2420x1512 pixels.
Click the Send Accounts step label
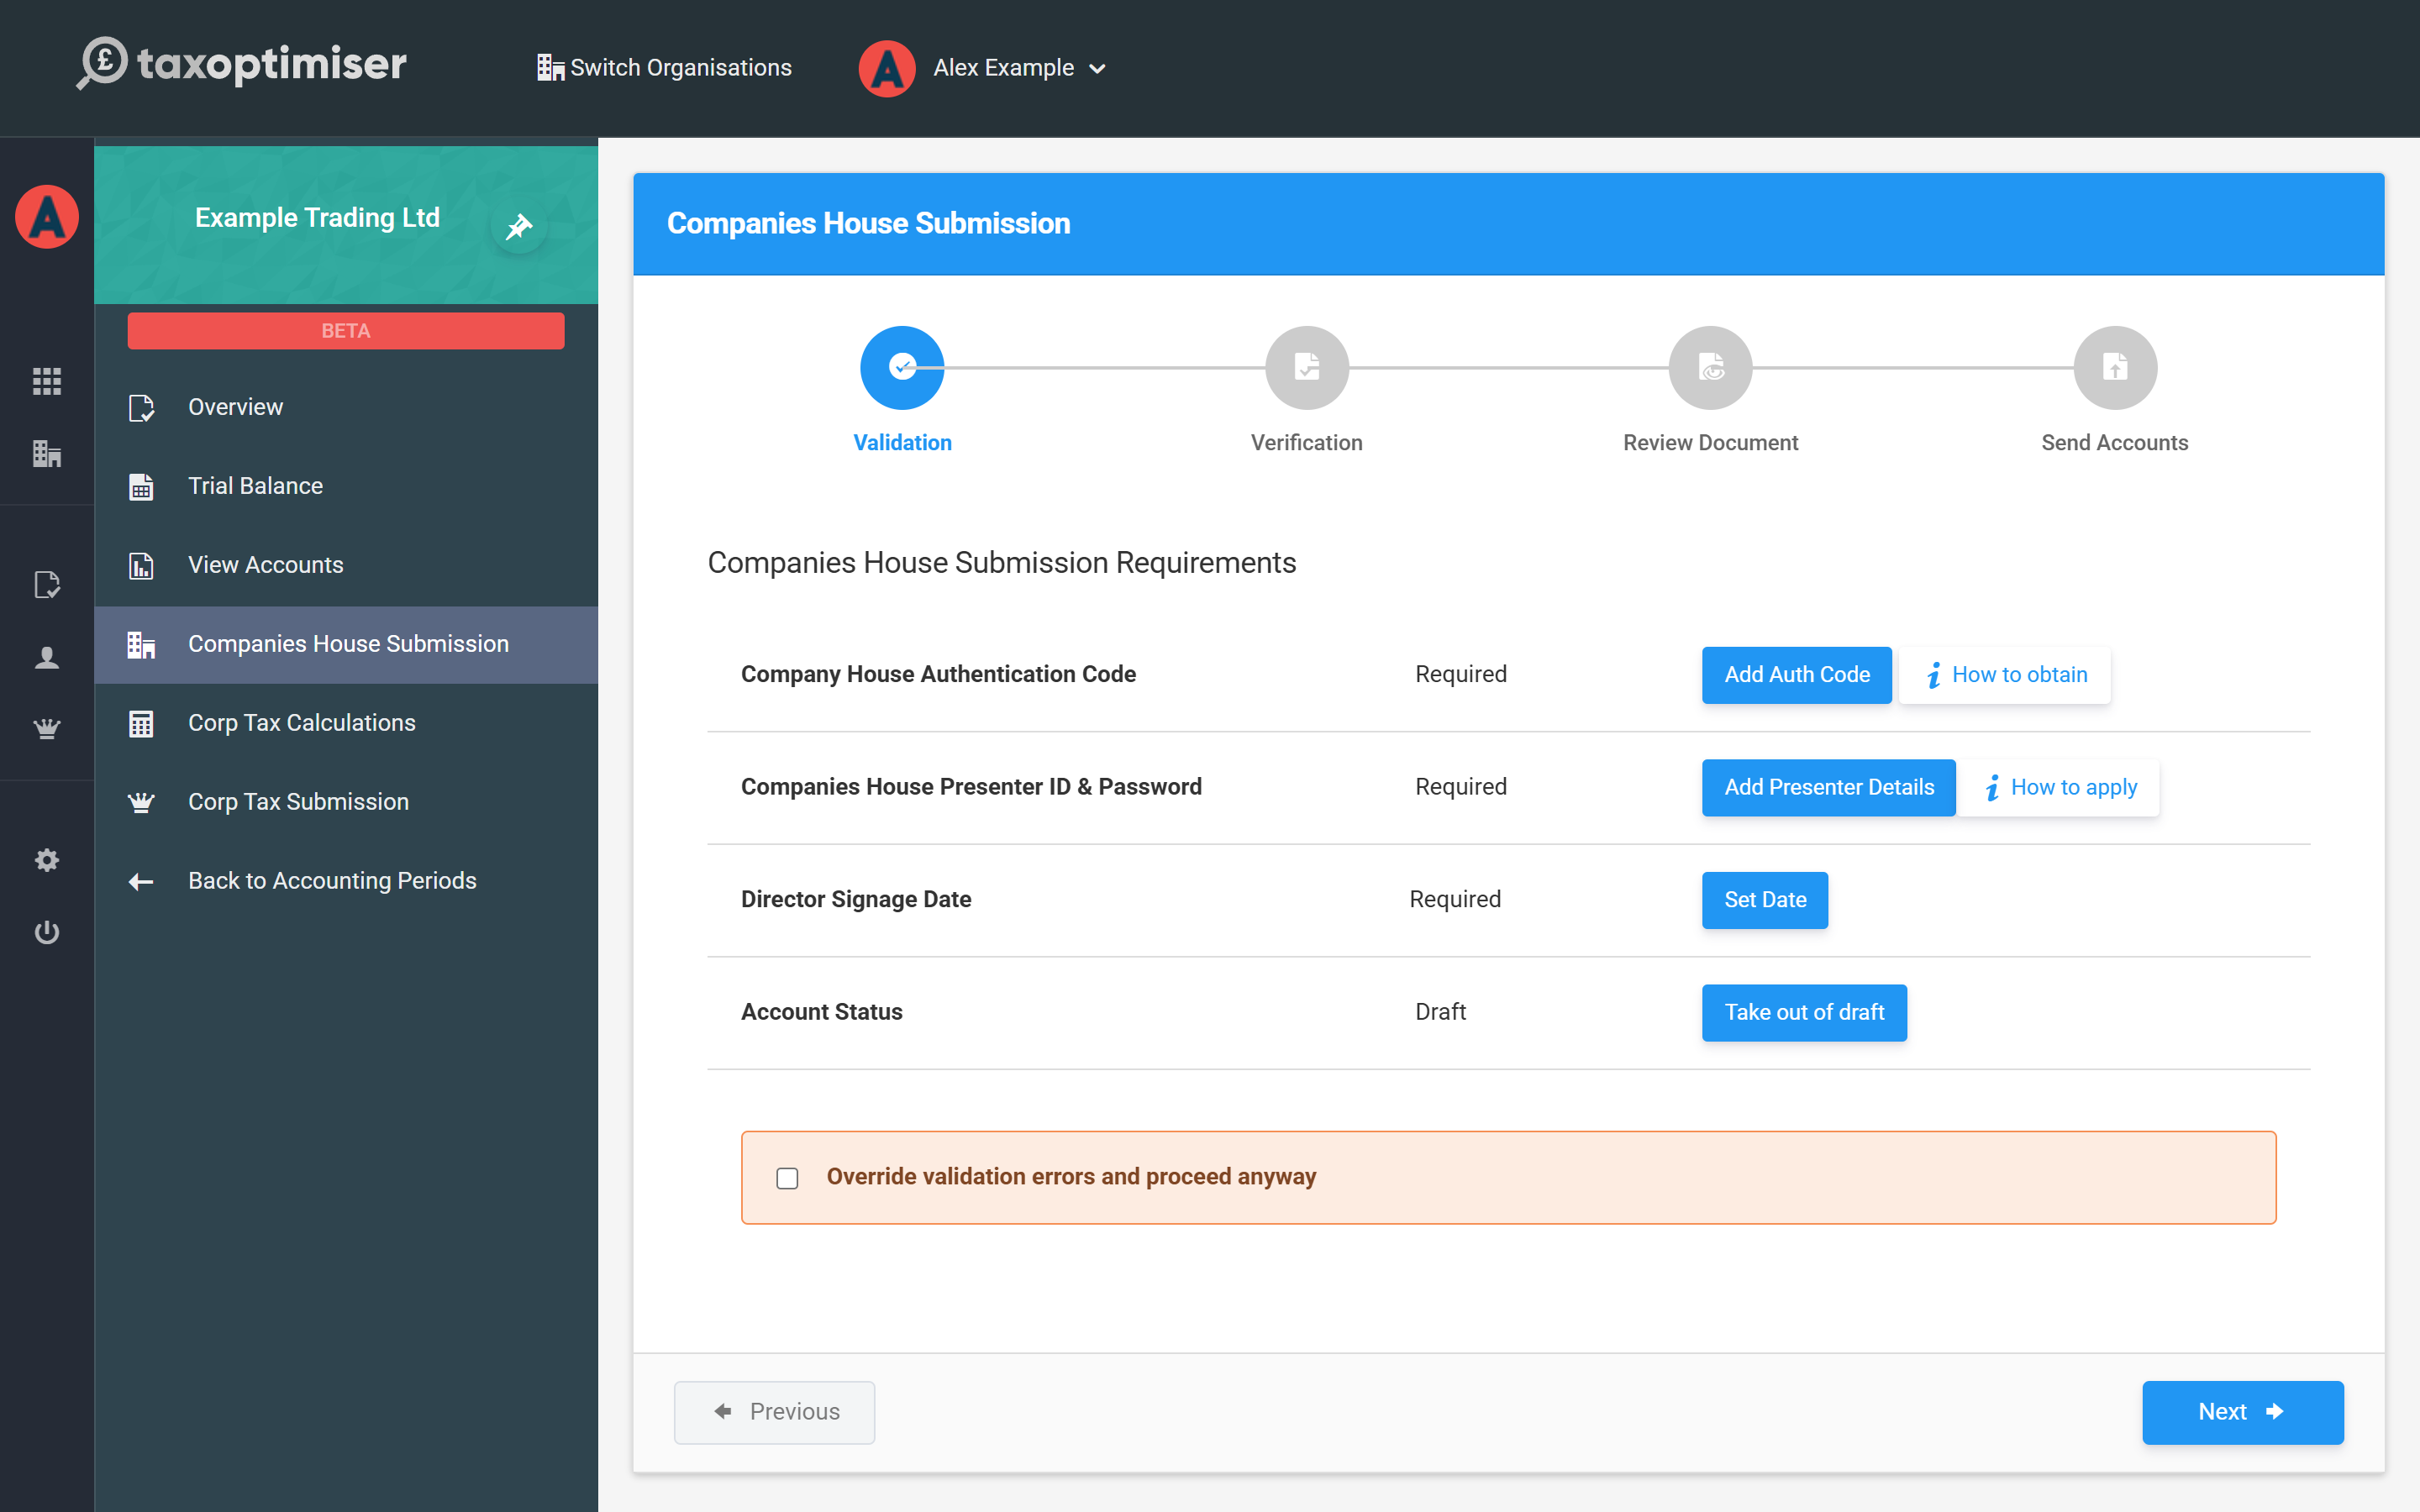click(x=2115, y=443)
